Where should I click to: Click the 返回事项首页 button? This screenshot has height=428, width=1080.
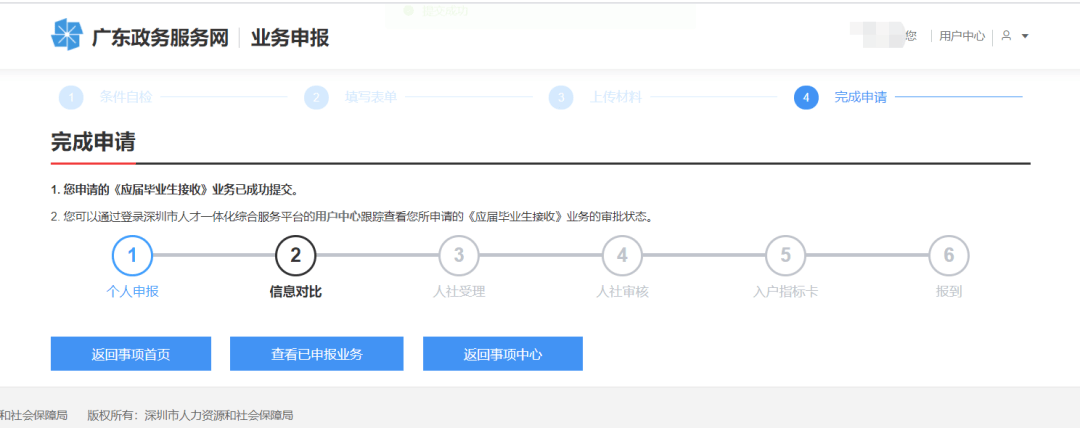click(x=131, y=354)
